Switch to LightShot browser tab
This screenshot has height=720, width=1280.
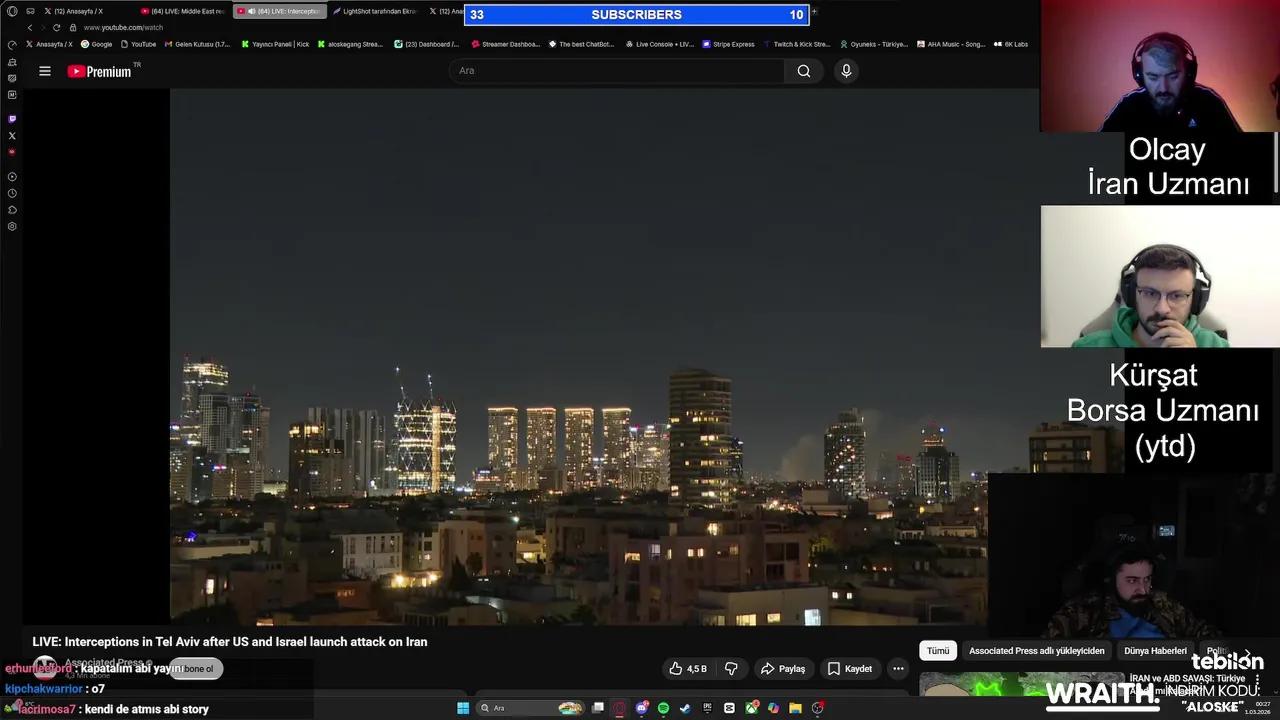tap(374, 11)
